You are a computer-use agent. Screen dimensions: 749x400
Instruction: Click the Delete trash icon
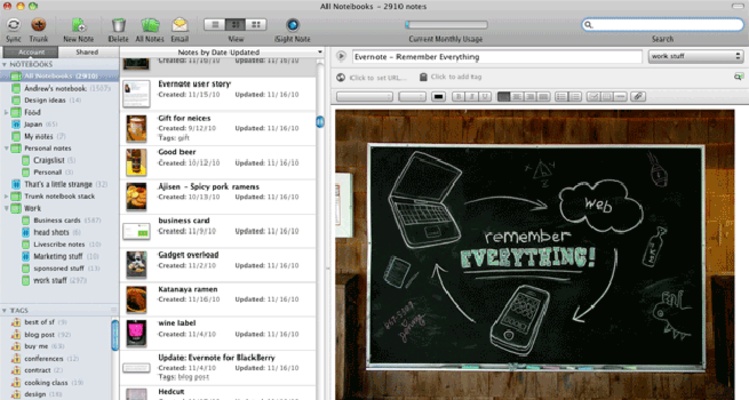118,25
